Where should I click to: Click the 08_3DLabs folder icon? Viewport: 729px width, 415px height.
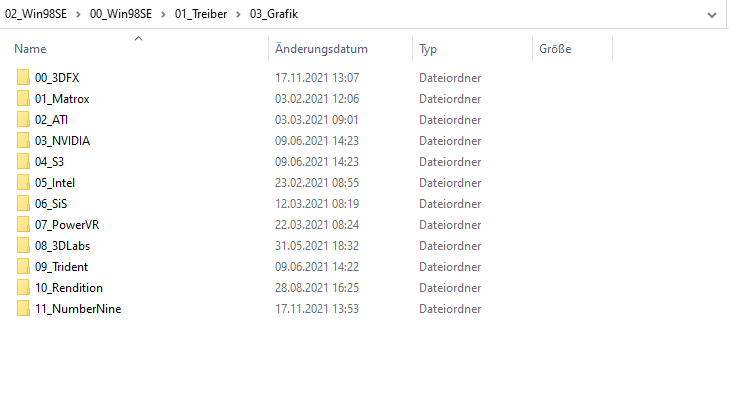(23, 245)
